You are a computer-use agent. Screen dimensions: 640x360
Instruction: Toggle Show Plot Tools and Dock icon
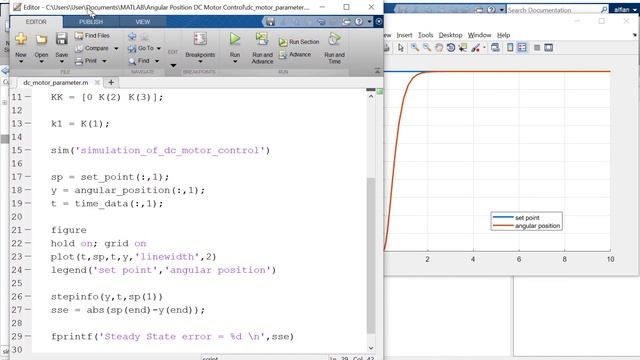549,48
